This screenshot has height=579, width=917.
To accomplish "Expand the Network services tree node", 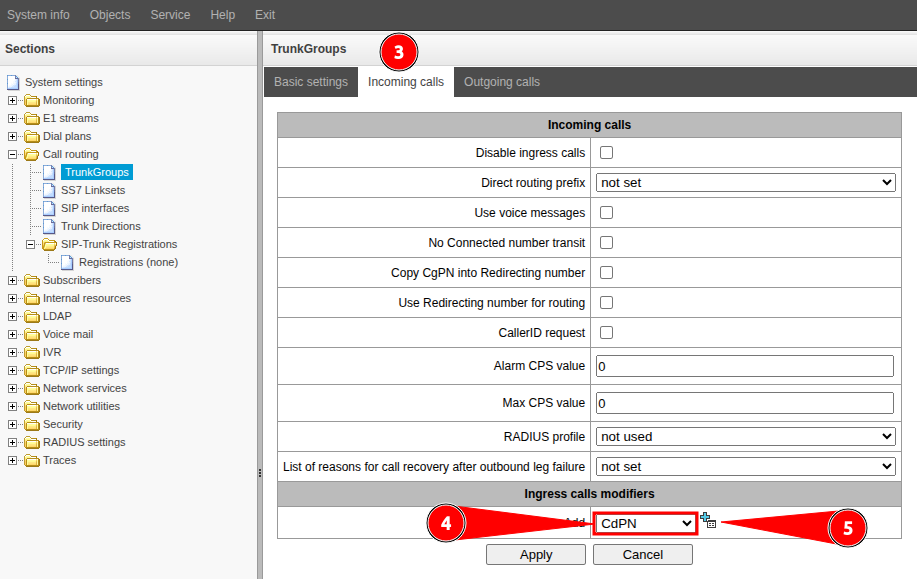I will click(12, 389).
